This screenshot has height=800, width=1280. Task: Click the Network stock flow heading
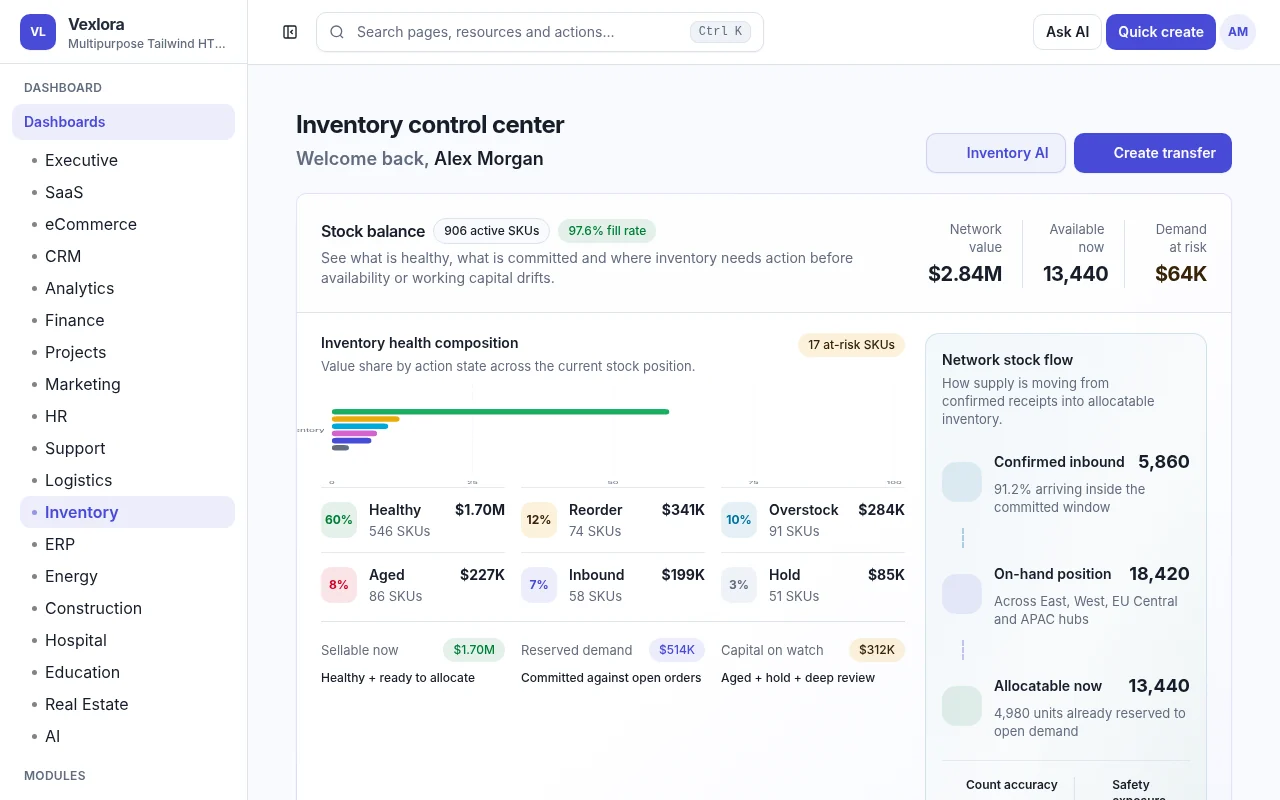[1007, 360]
